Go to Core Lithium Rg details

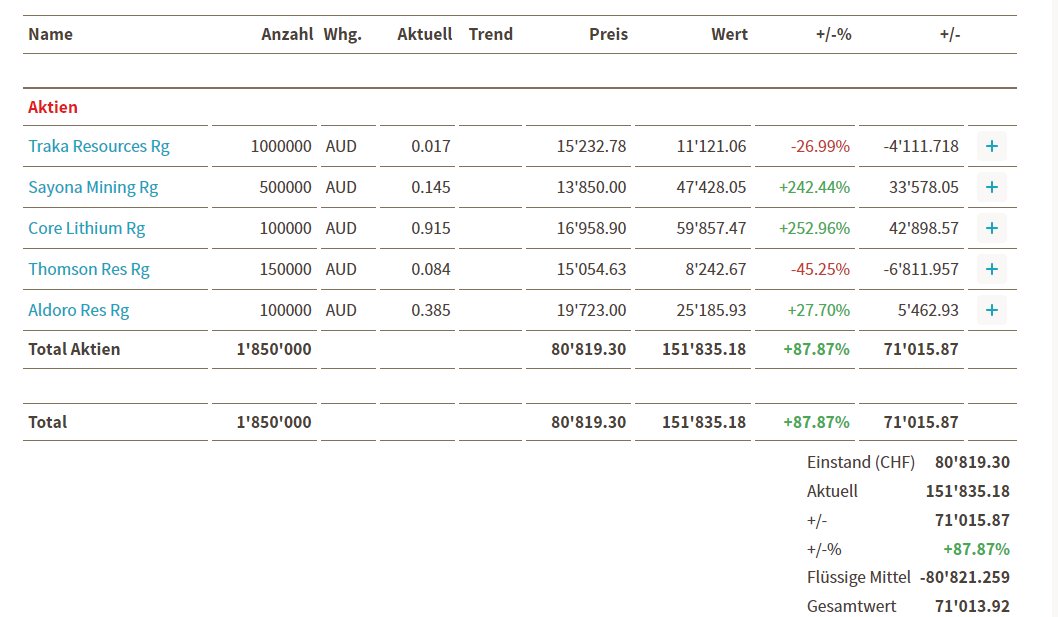87,228
